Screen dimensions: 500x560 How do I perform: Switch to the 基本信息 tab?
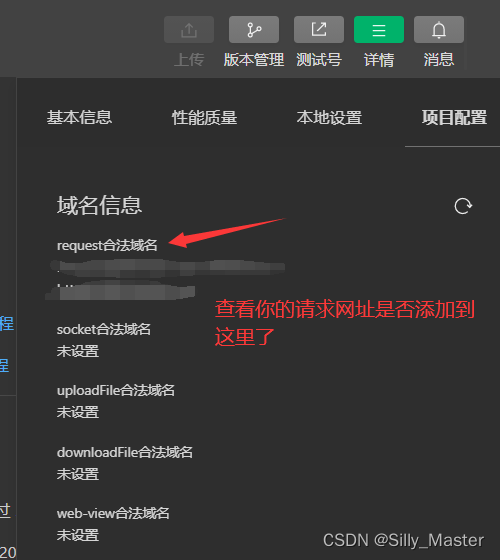tap(79, 118)
